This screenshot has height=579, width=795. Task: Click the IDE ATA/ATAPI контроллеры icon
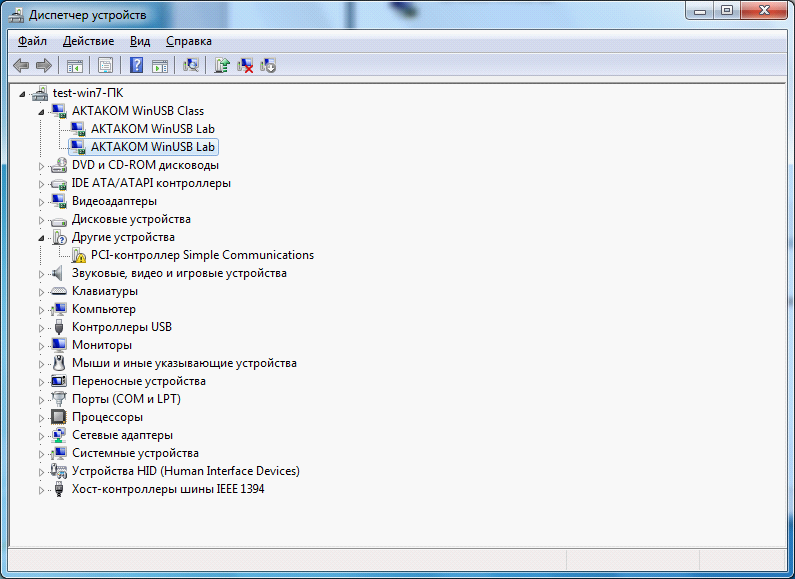pos(59,184)
